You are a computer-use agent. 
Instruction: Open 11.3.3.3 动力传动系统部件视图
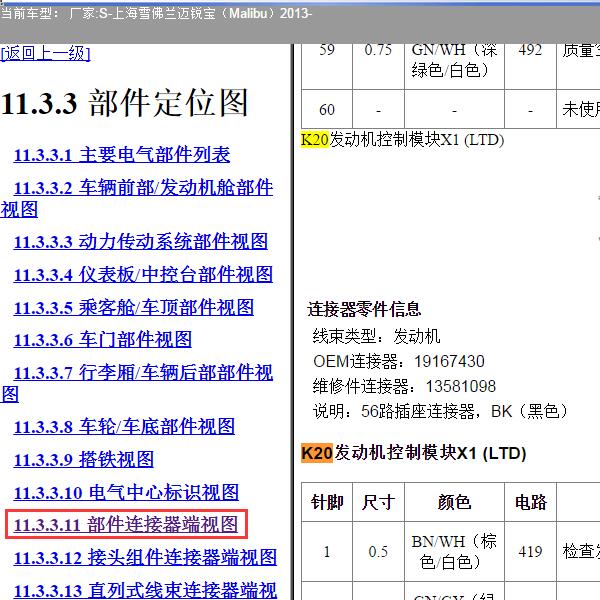[140, 242]
